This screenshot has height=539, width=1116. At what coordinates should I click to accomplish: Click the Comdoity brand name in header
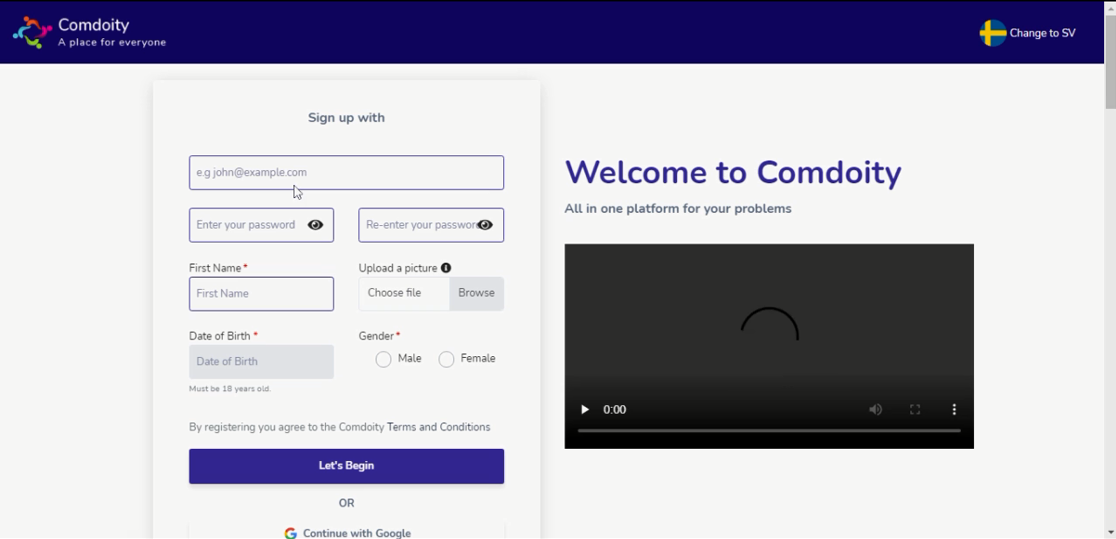point(94,25)
